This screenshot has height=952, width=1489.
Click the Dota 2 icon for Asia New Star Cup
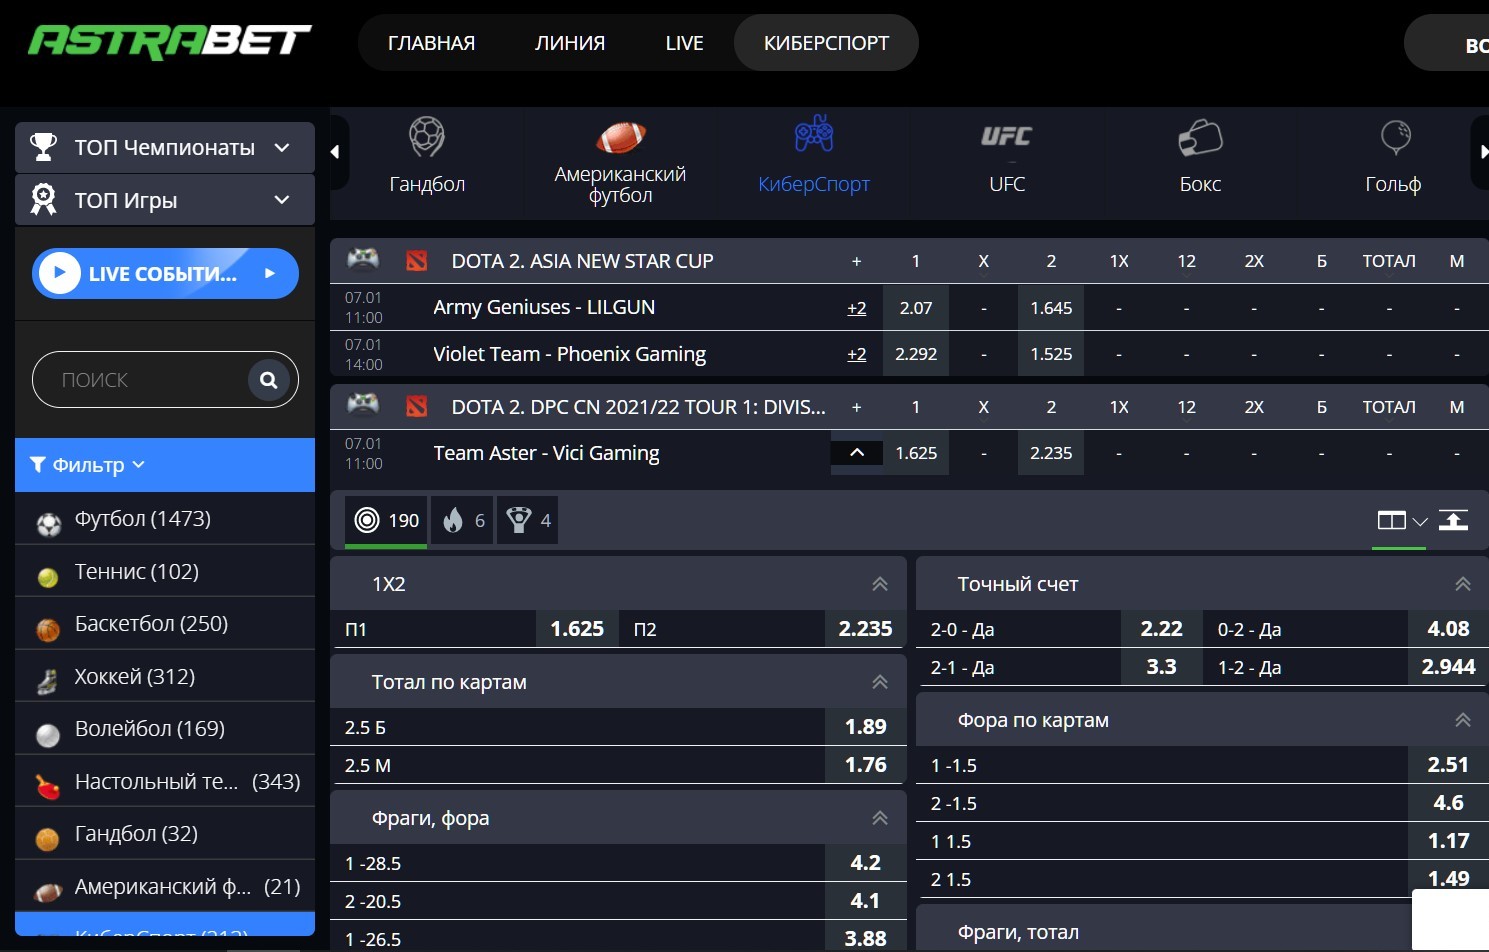(417, 261)
